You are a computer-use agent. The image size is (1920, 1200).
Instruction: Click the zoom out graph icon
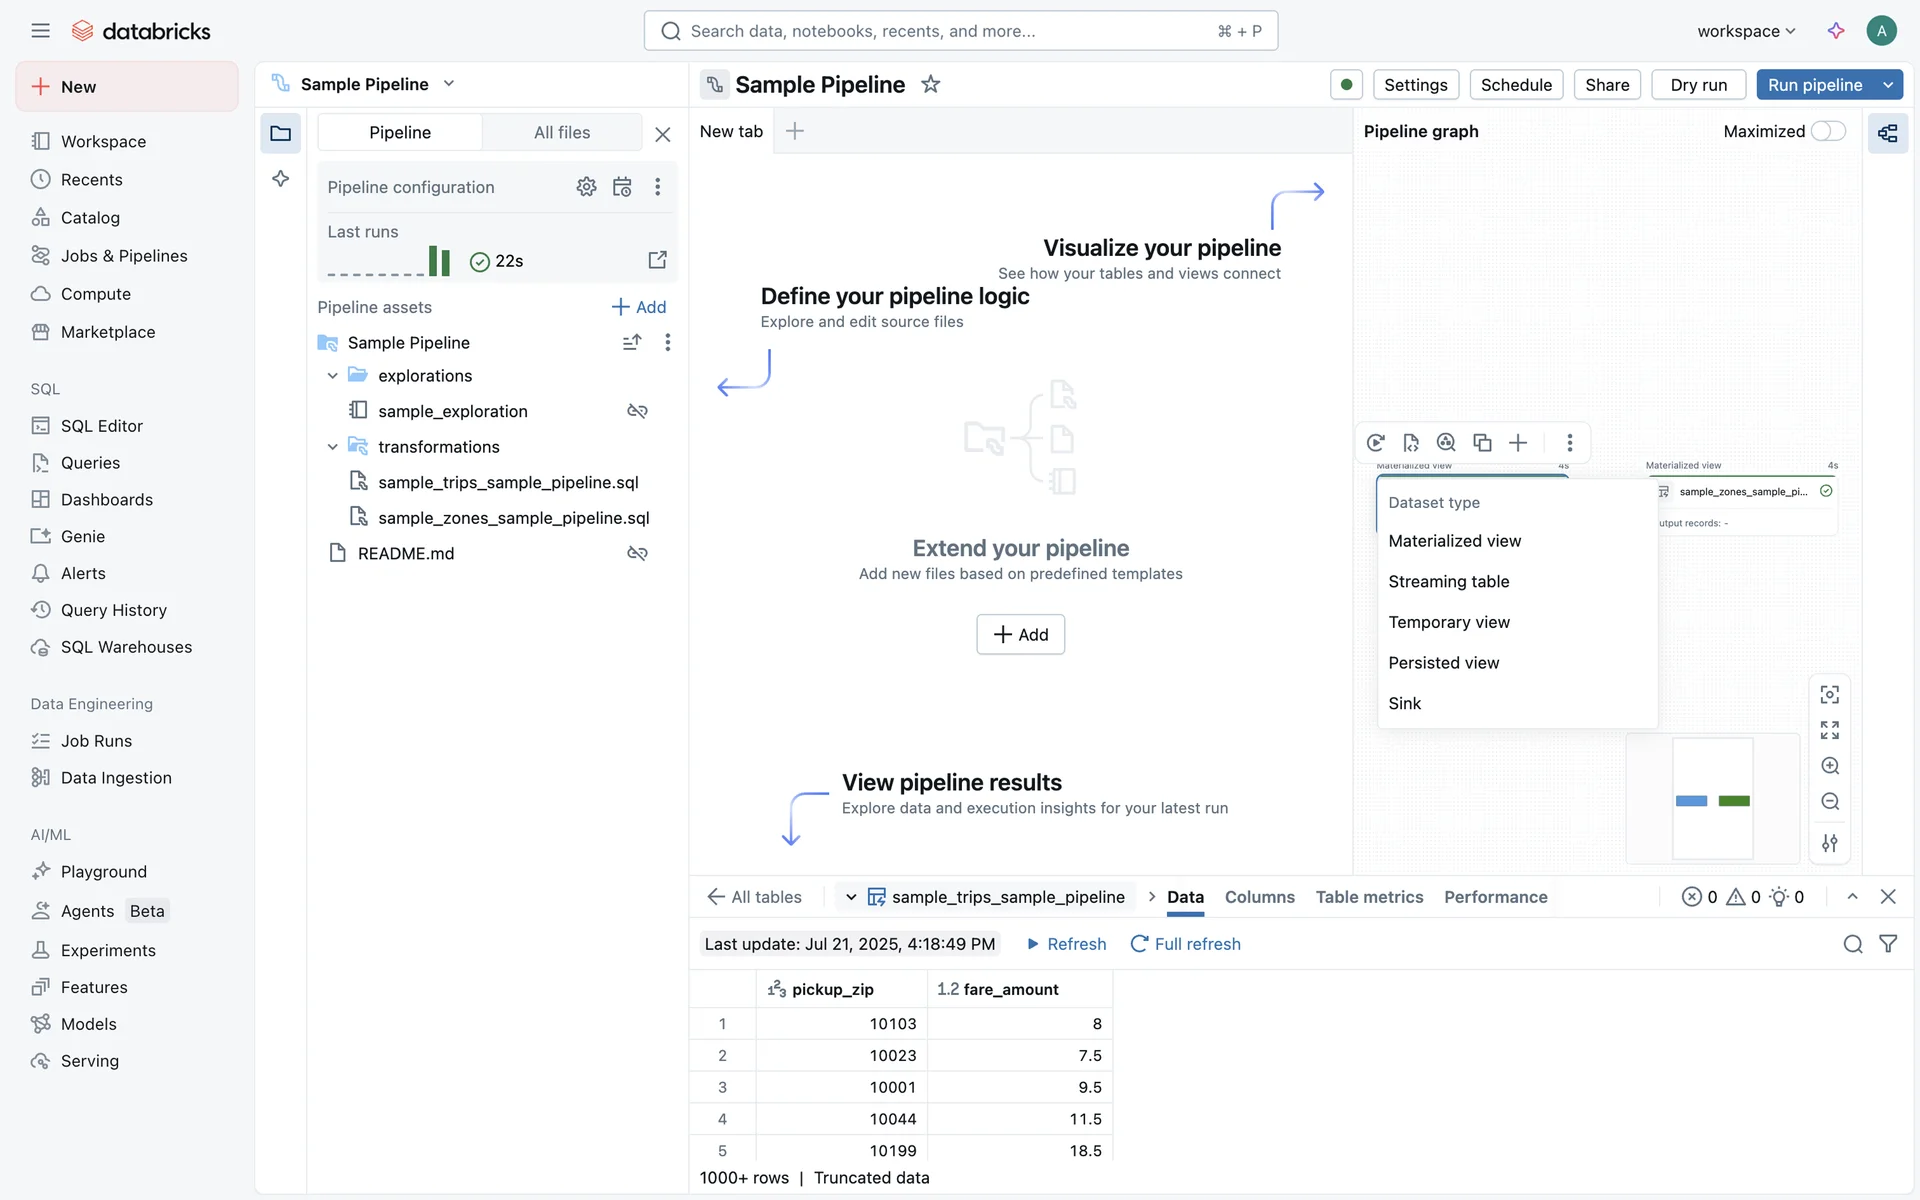(x=1830, y=802)
